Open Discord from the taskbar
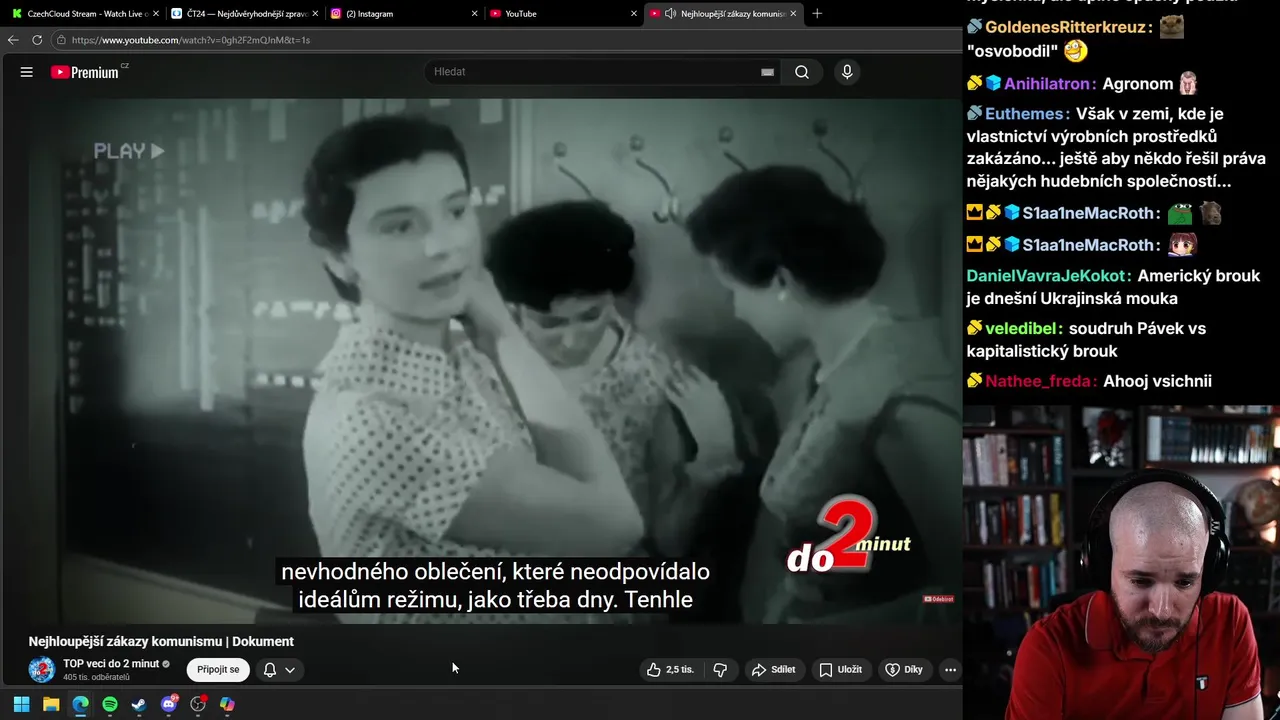The height and width of the screenshot is (720, 1280). (169, 704)
